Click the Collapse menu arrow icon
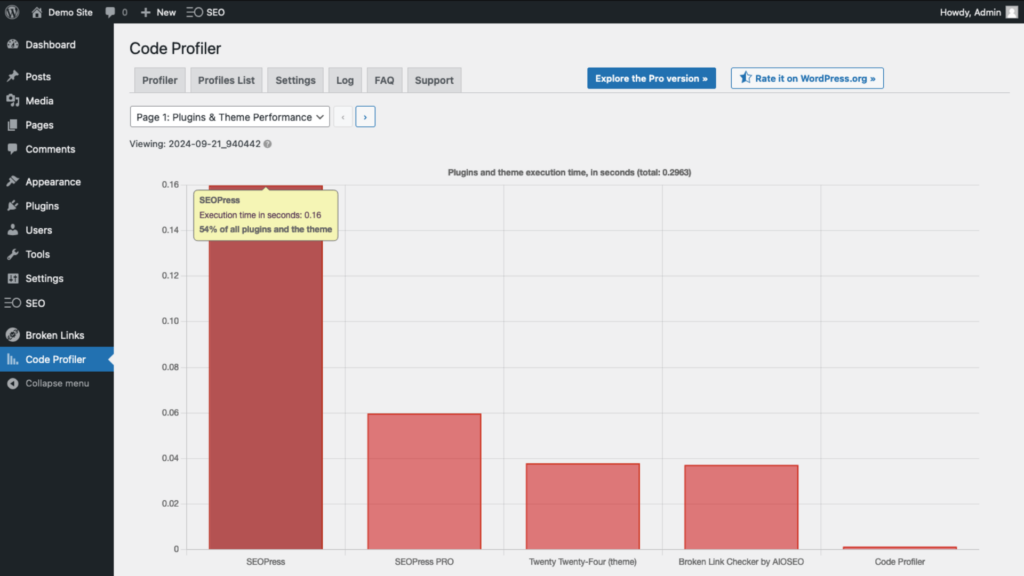 coord(13,383)
